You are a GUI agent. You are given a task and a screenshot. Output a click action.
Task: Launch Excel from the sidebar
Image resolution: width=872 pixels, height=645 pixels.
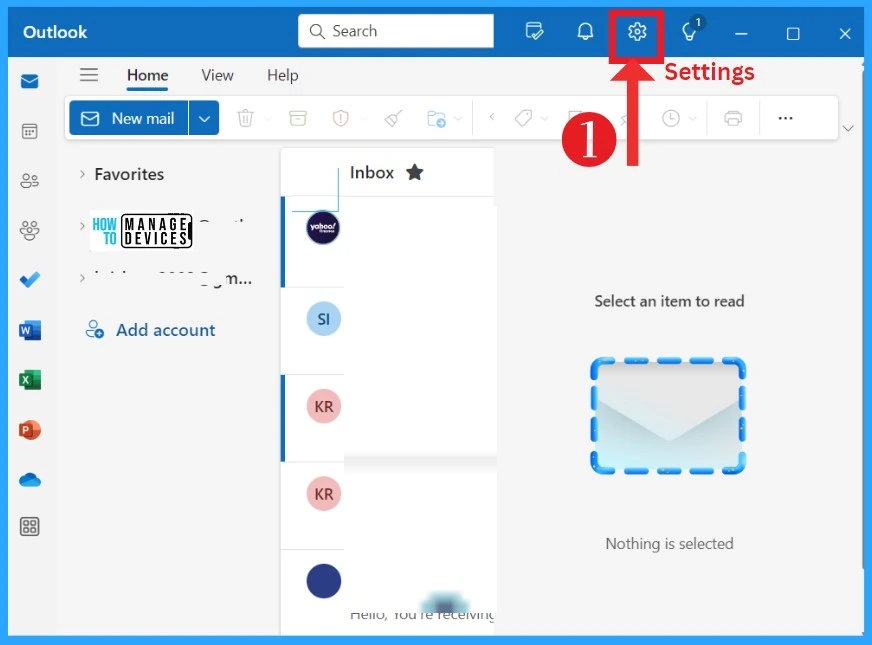(x=29, y=380)
